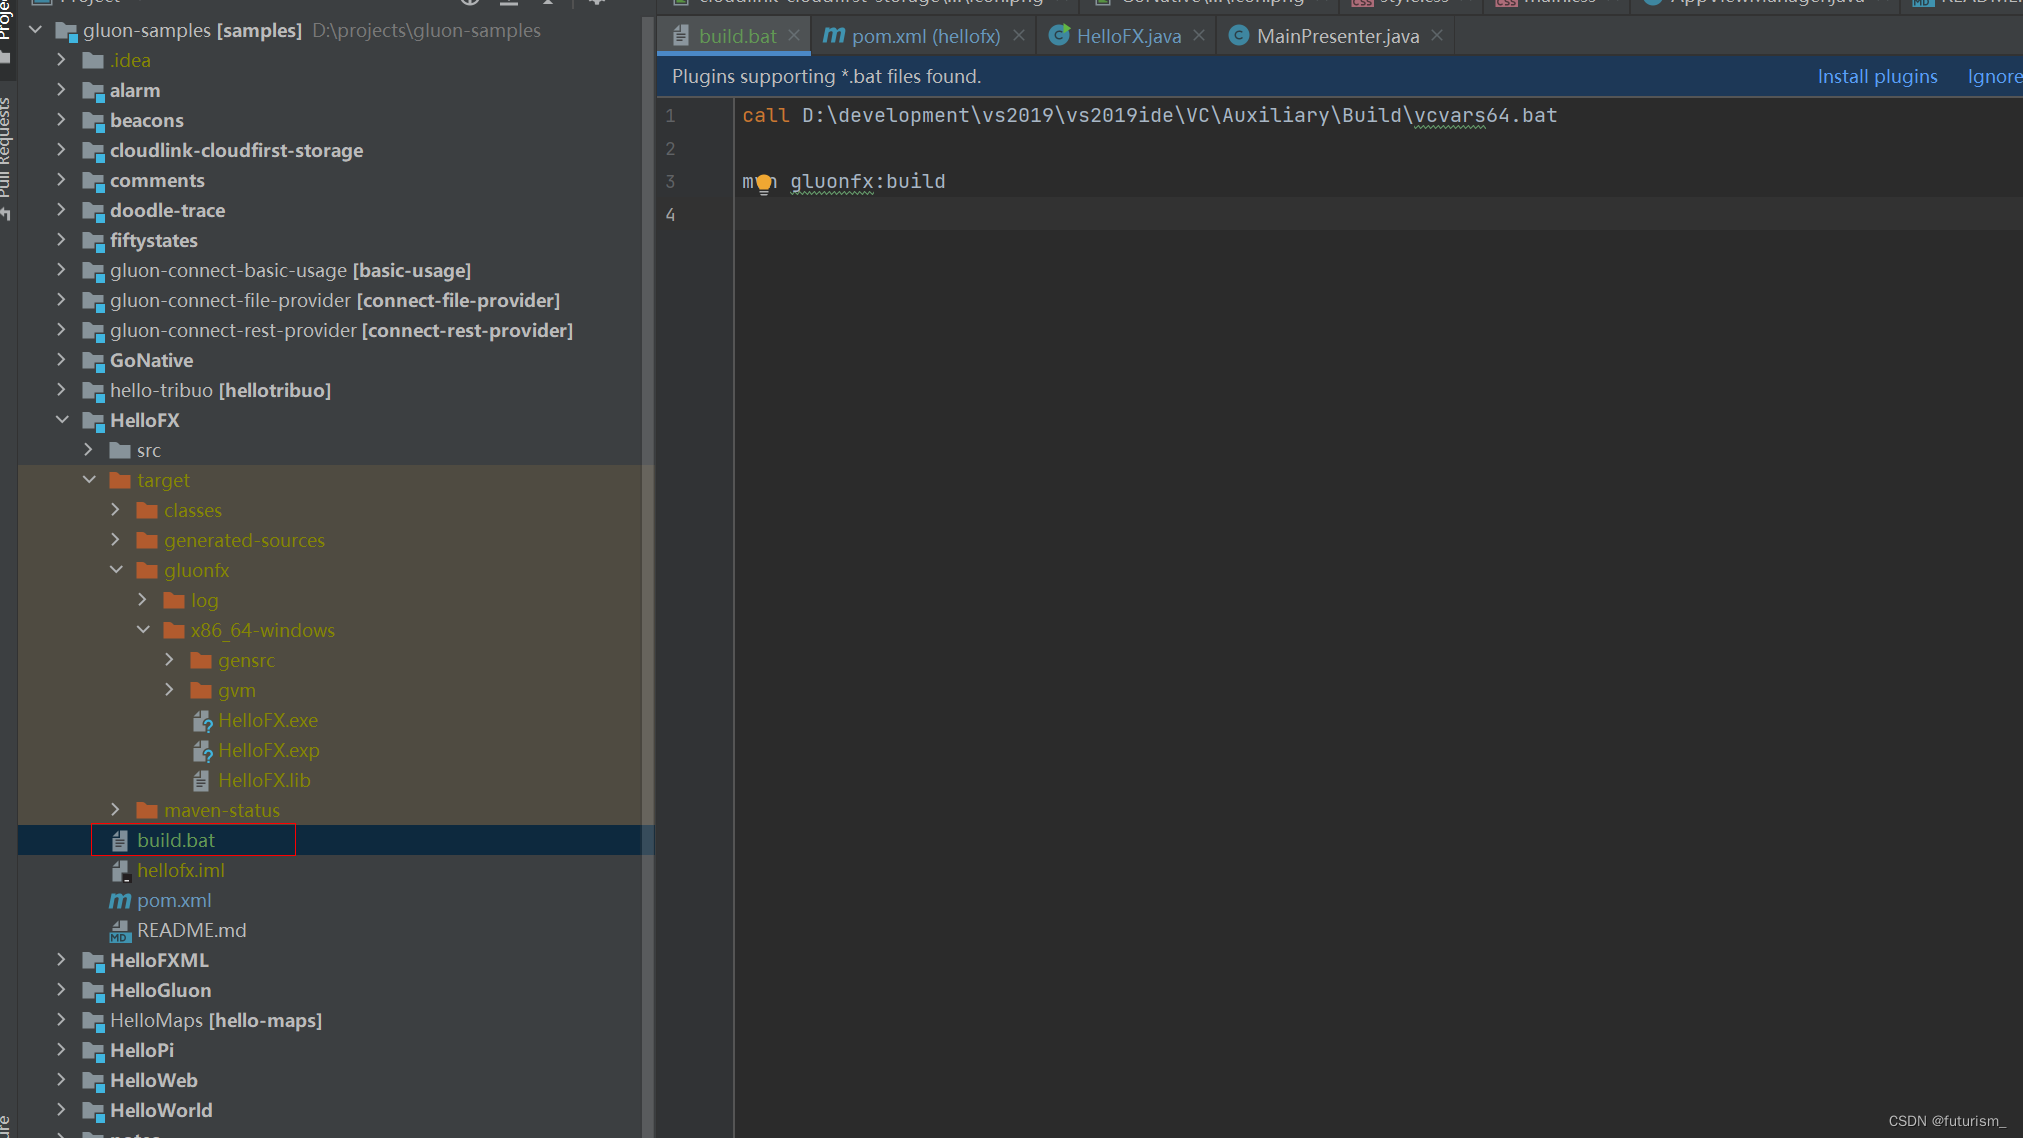Screen dimensions: 2023x1138
Task: Click the HelloFX.lib file icon
Action: click(x=202, y=781)
